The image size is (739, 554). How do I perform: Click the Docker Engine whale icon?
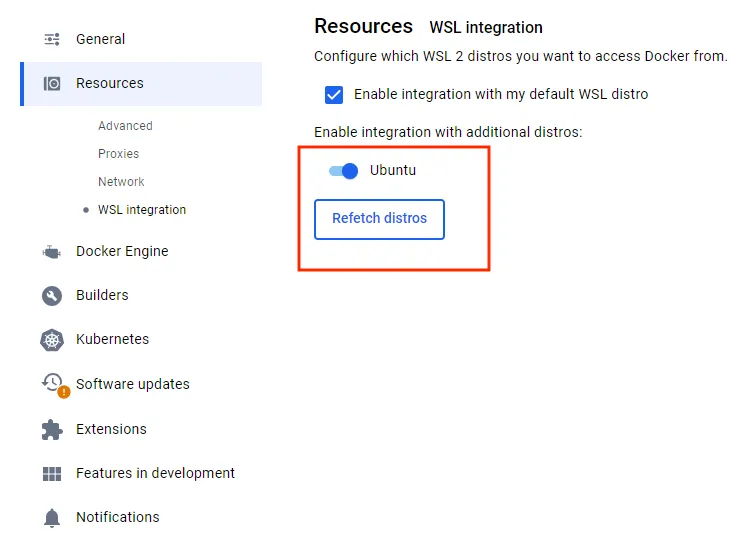coord(52,252)
